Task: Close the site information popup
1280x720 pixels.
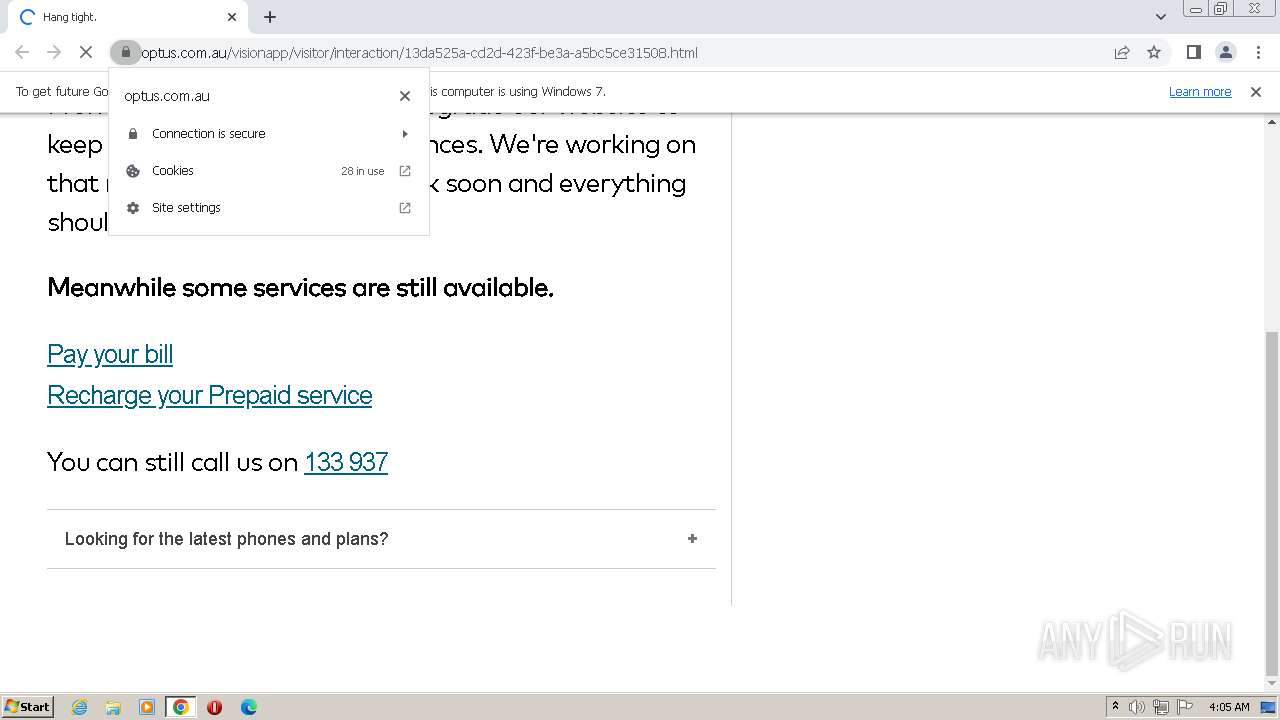Action: click(x=405, y=96)
